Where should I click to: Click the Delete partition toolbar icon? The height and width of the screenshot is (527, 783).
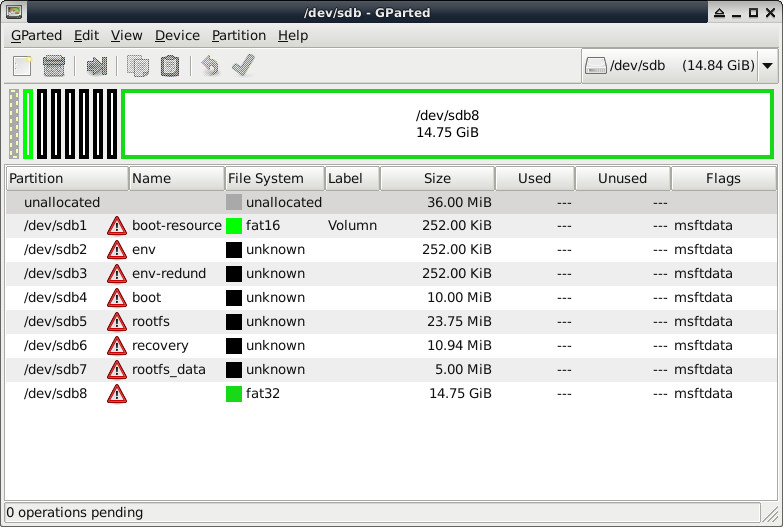pyautogui.click(x=54, y=66)
